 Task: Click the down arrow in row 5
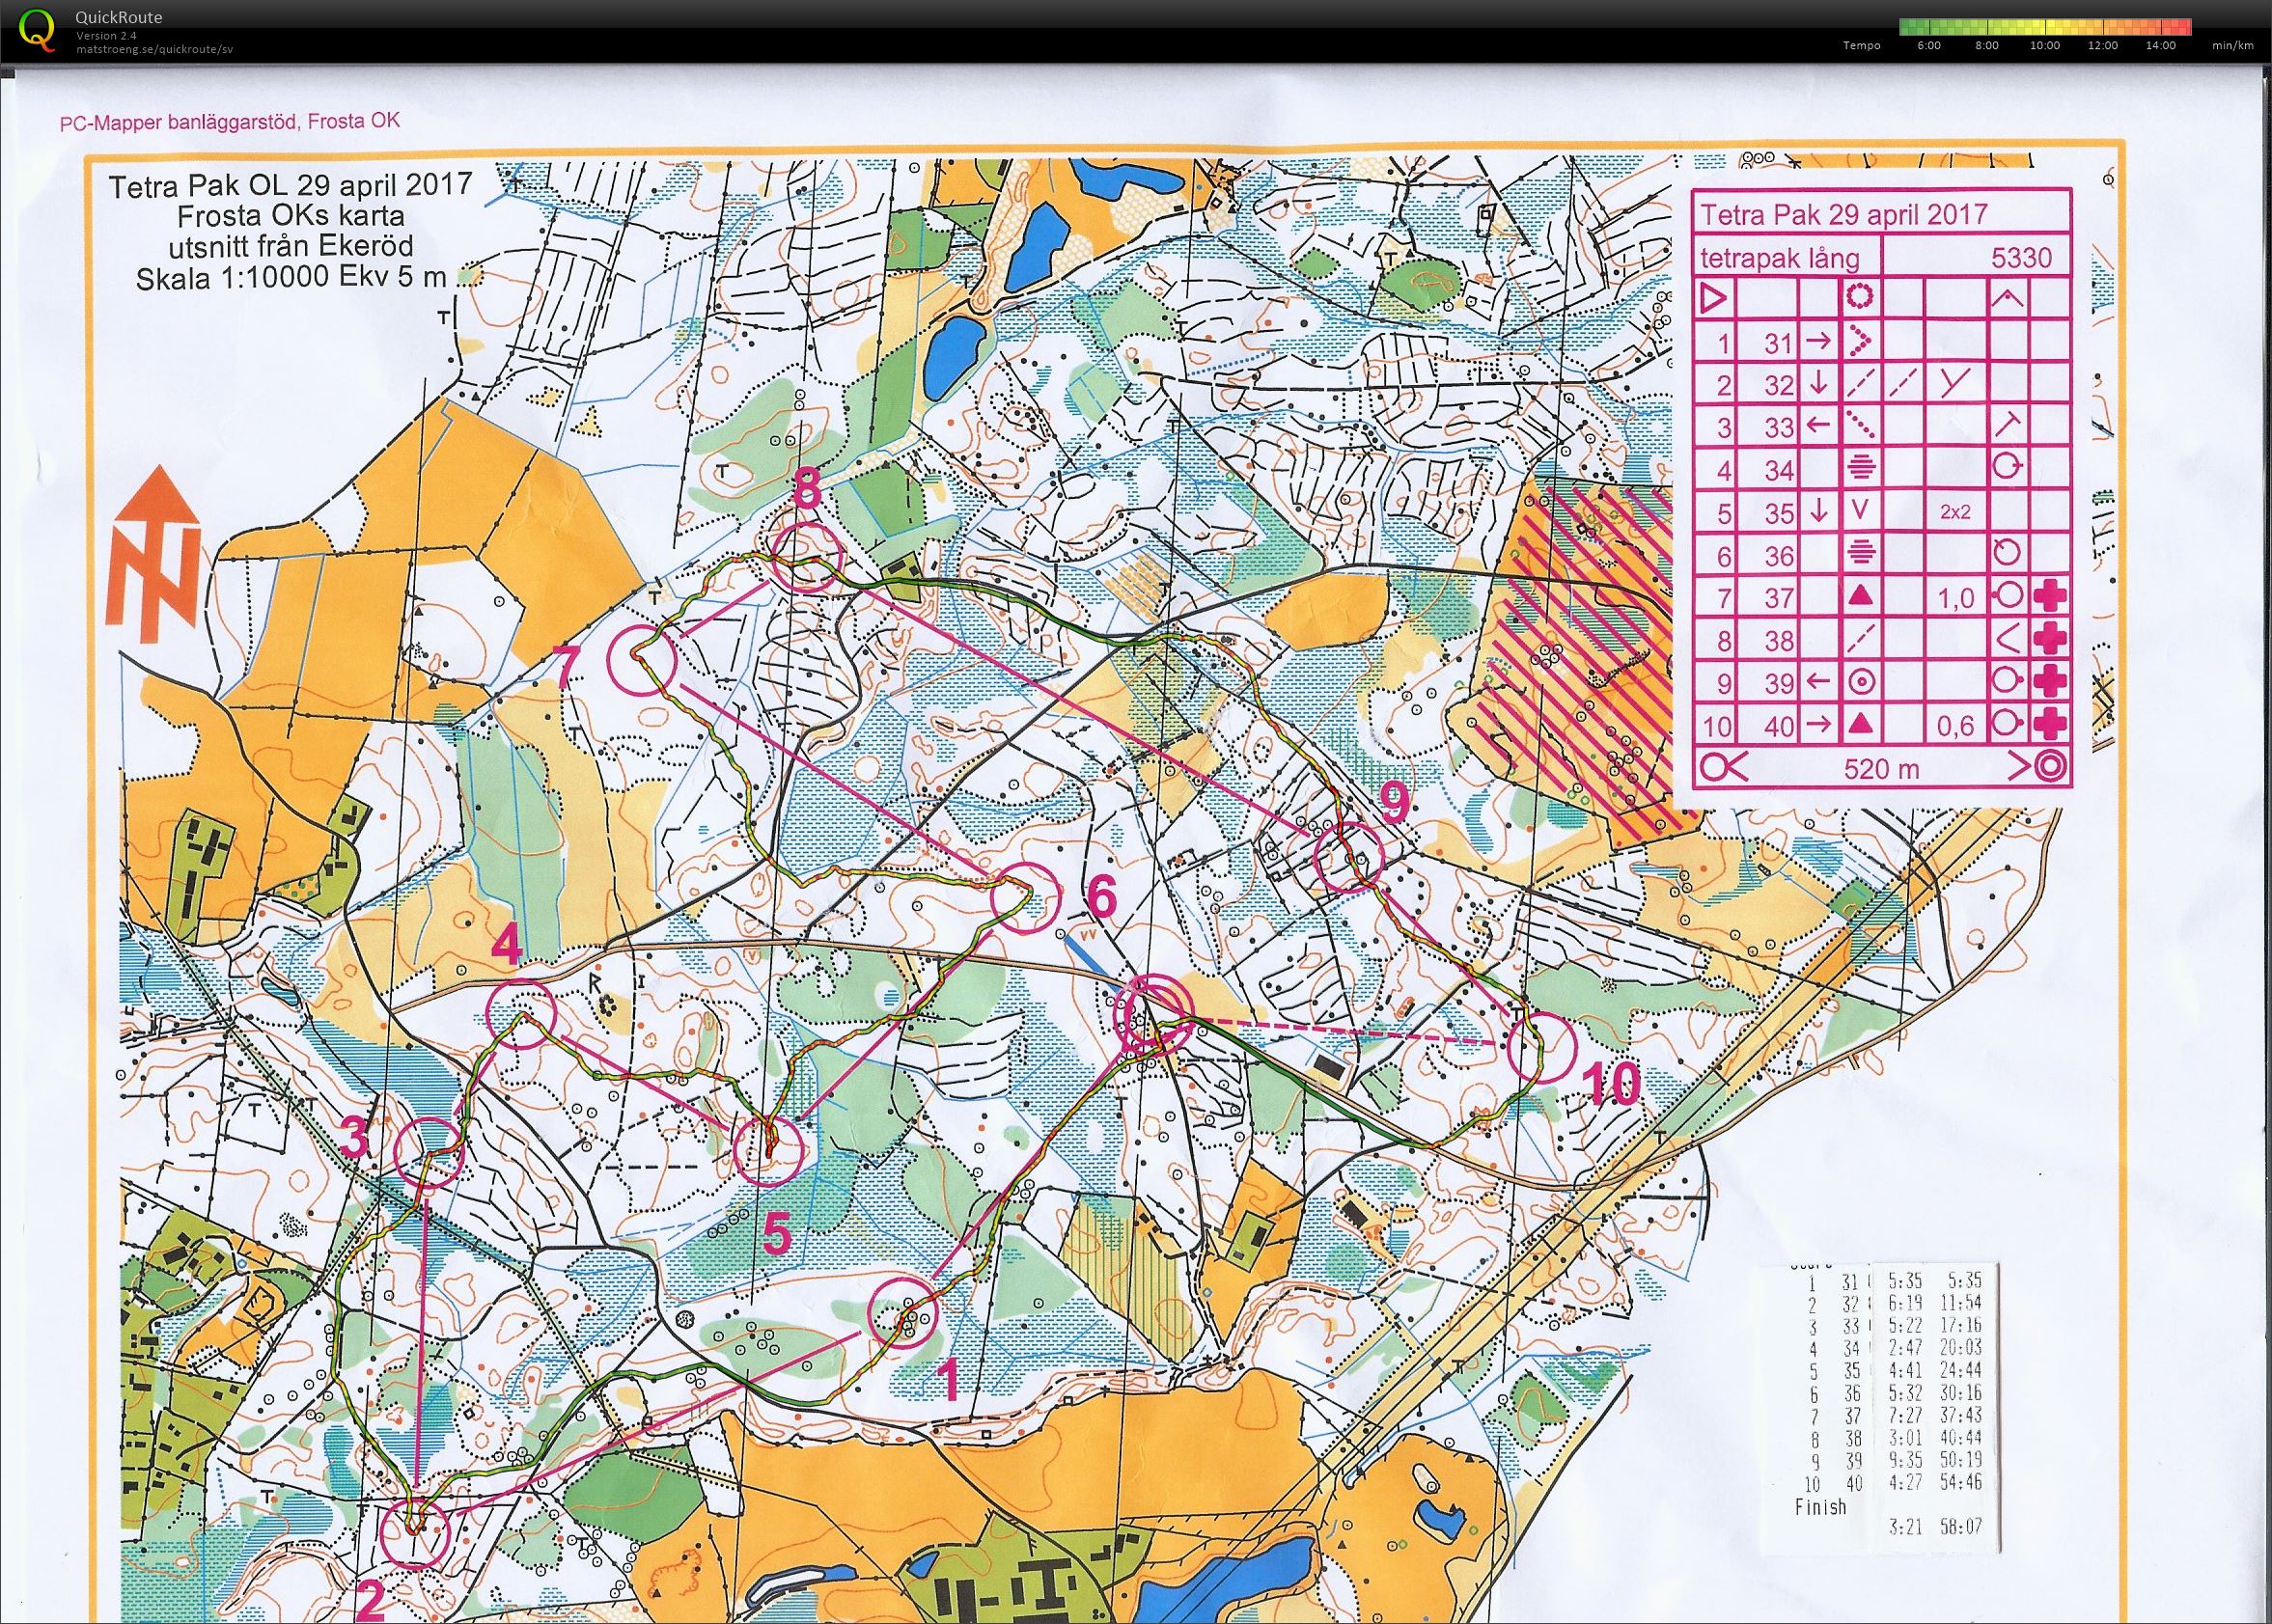(x=1819, y=511)
